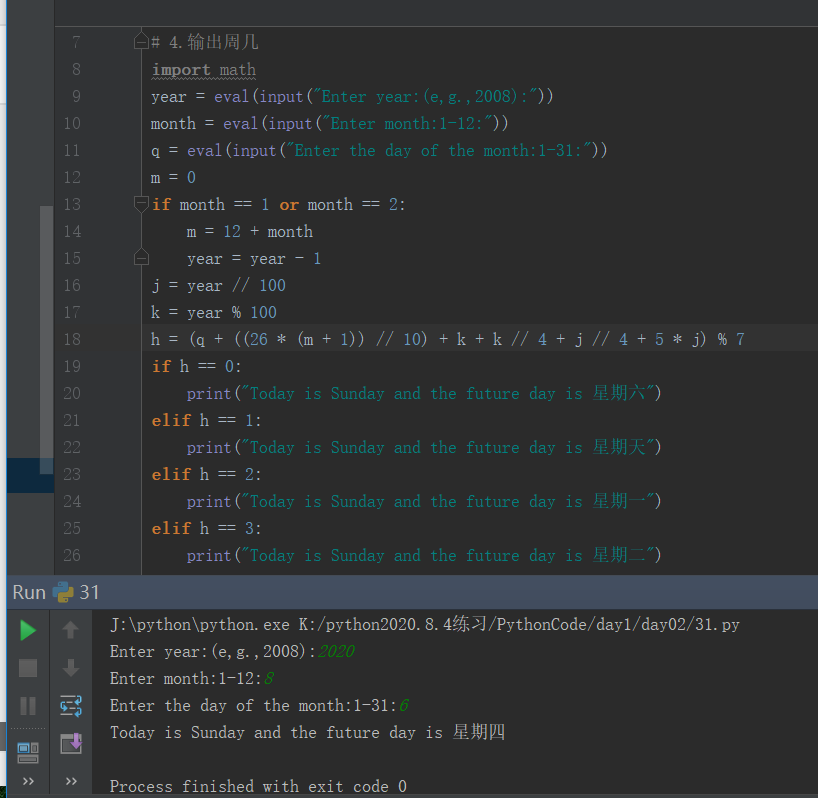
Task: Click line number 18 in the gutter
Action: [x=71, y=338]
